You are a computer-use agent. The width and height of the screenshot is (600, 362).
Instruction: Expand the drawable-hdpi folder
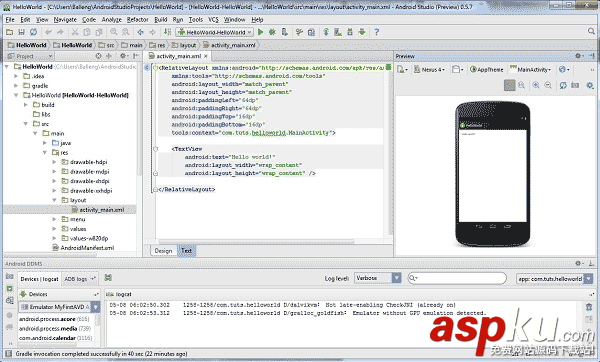(54, 162)
